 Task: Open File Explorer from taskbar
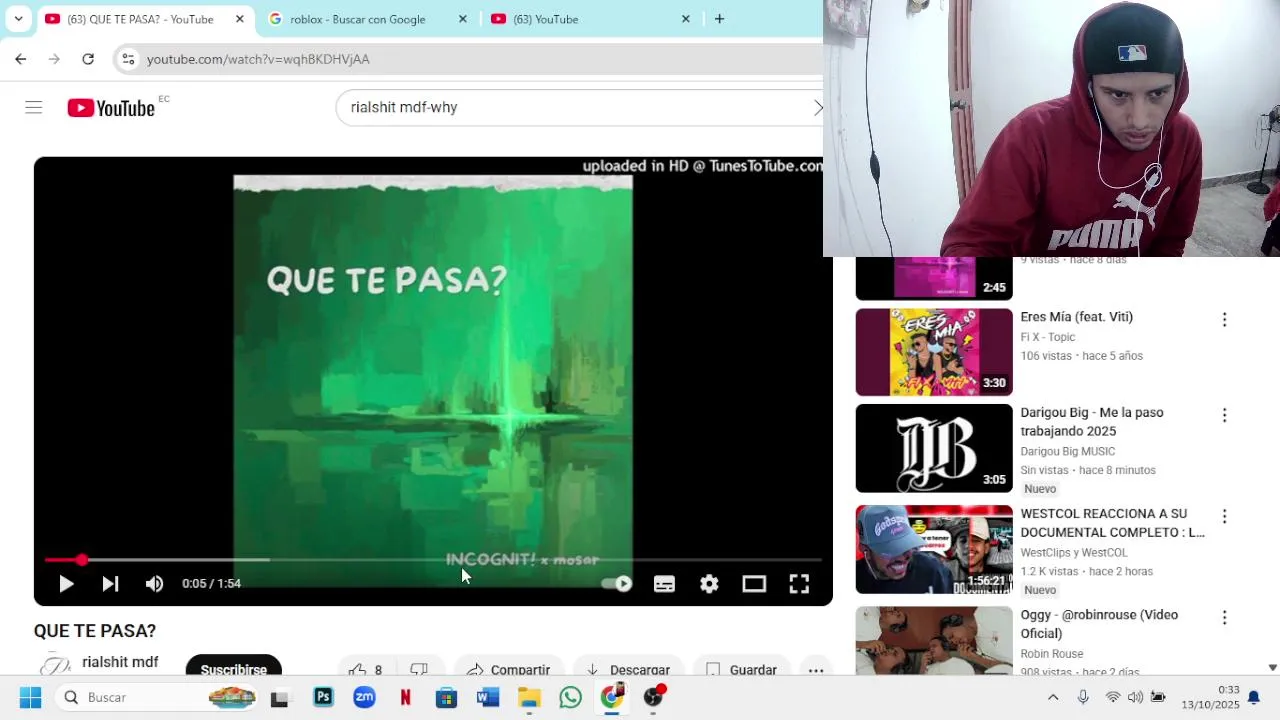point(529,697)
